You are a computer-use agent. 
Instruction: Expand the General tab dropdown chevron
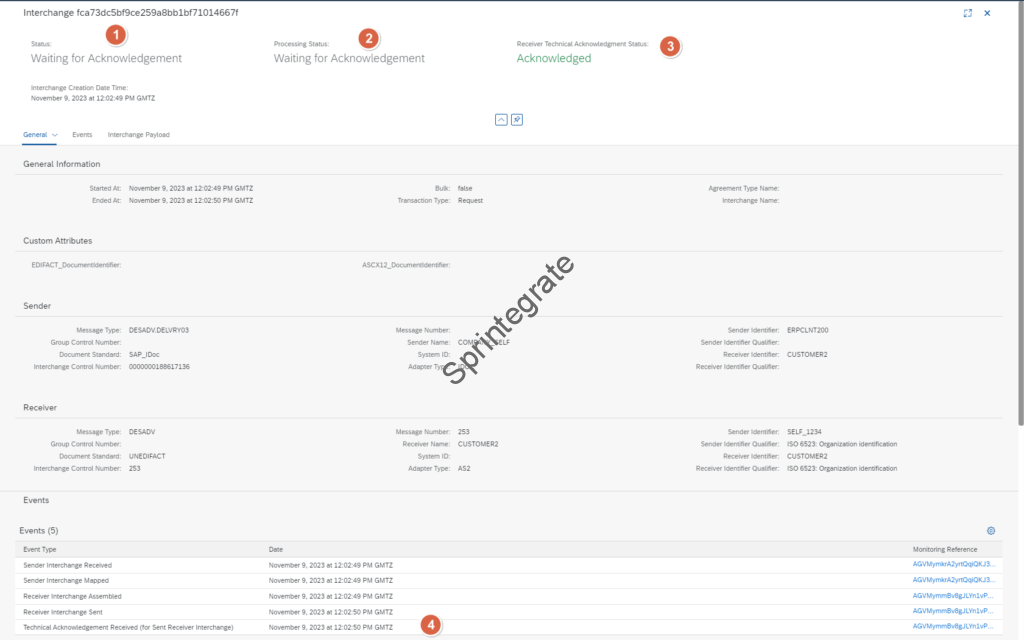(54, 134)
